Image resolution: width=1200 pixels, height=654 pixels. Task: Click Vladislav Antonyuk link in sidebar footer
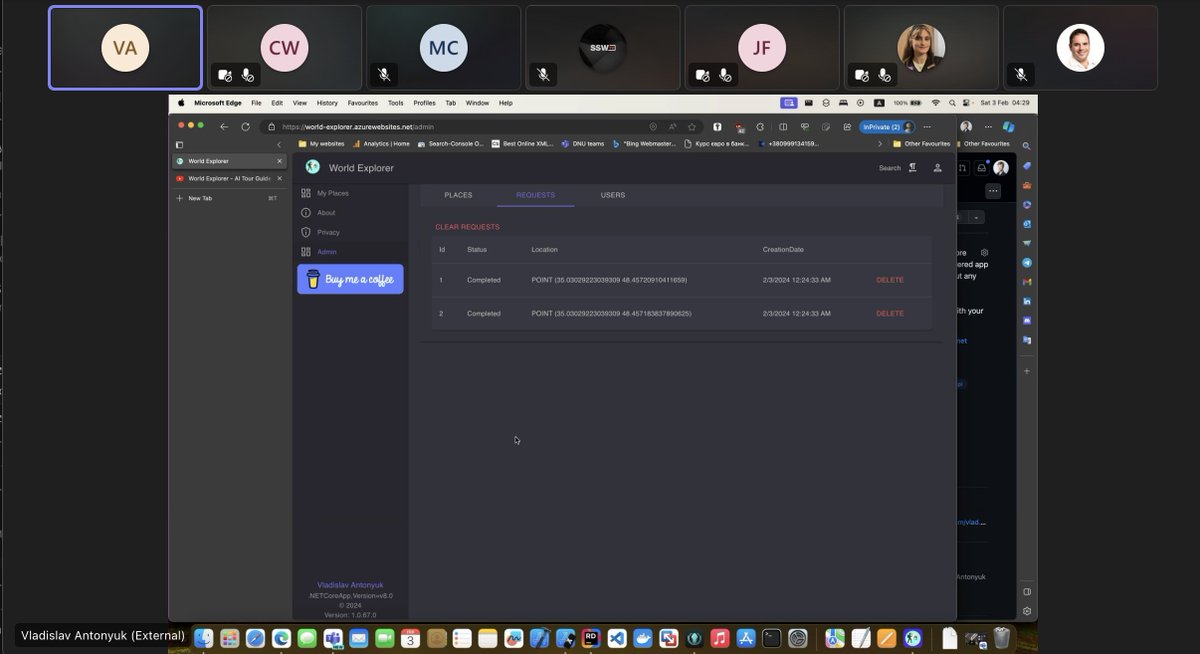[350, 585]
